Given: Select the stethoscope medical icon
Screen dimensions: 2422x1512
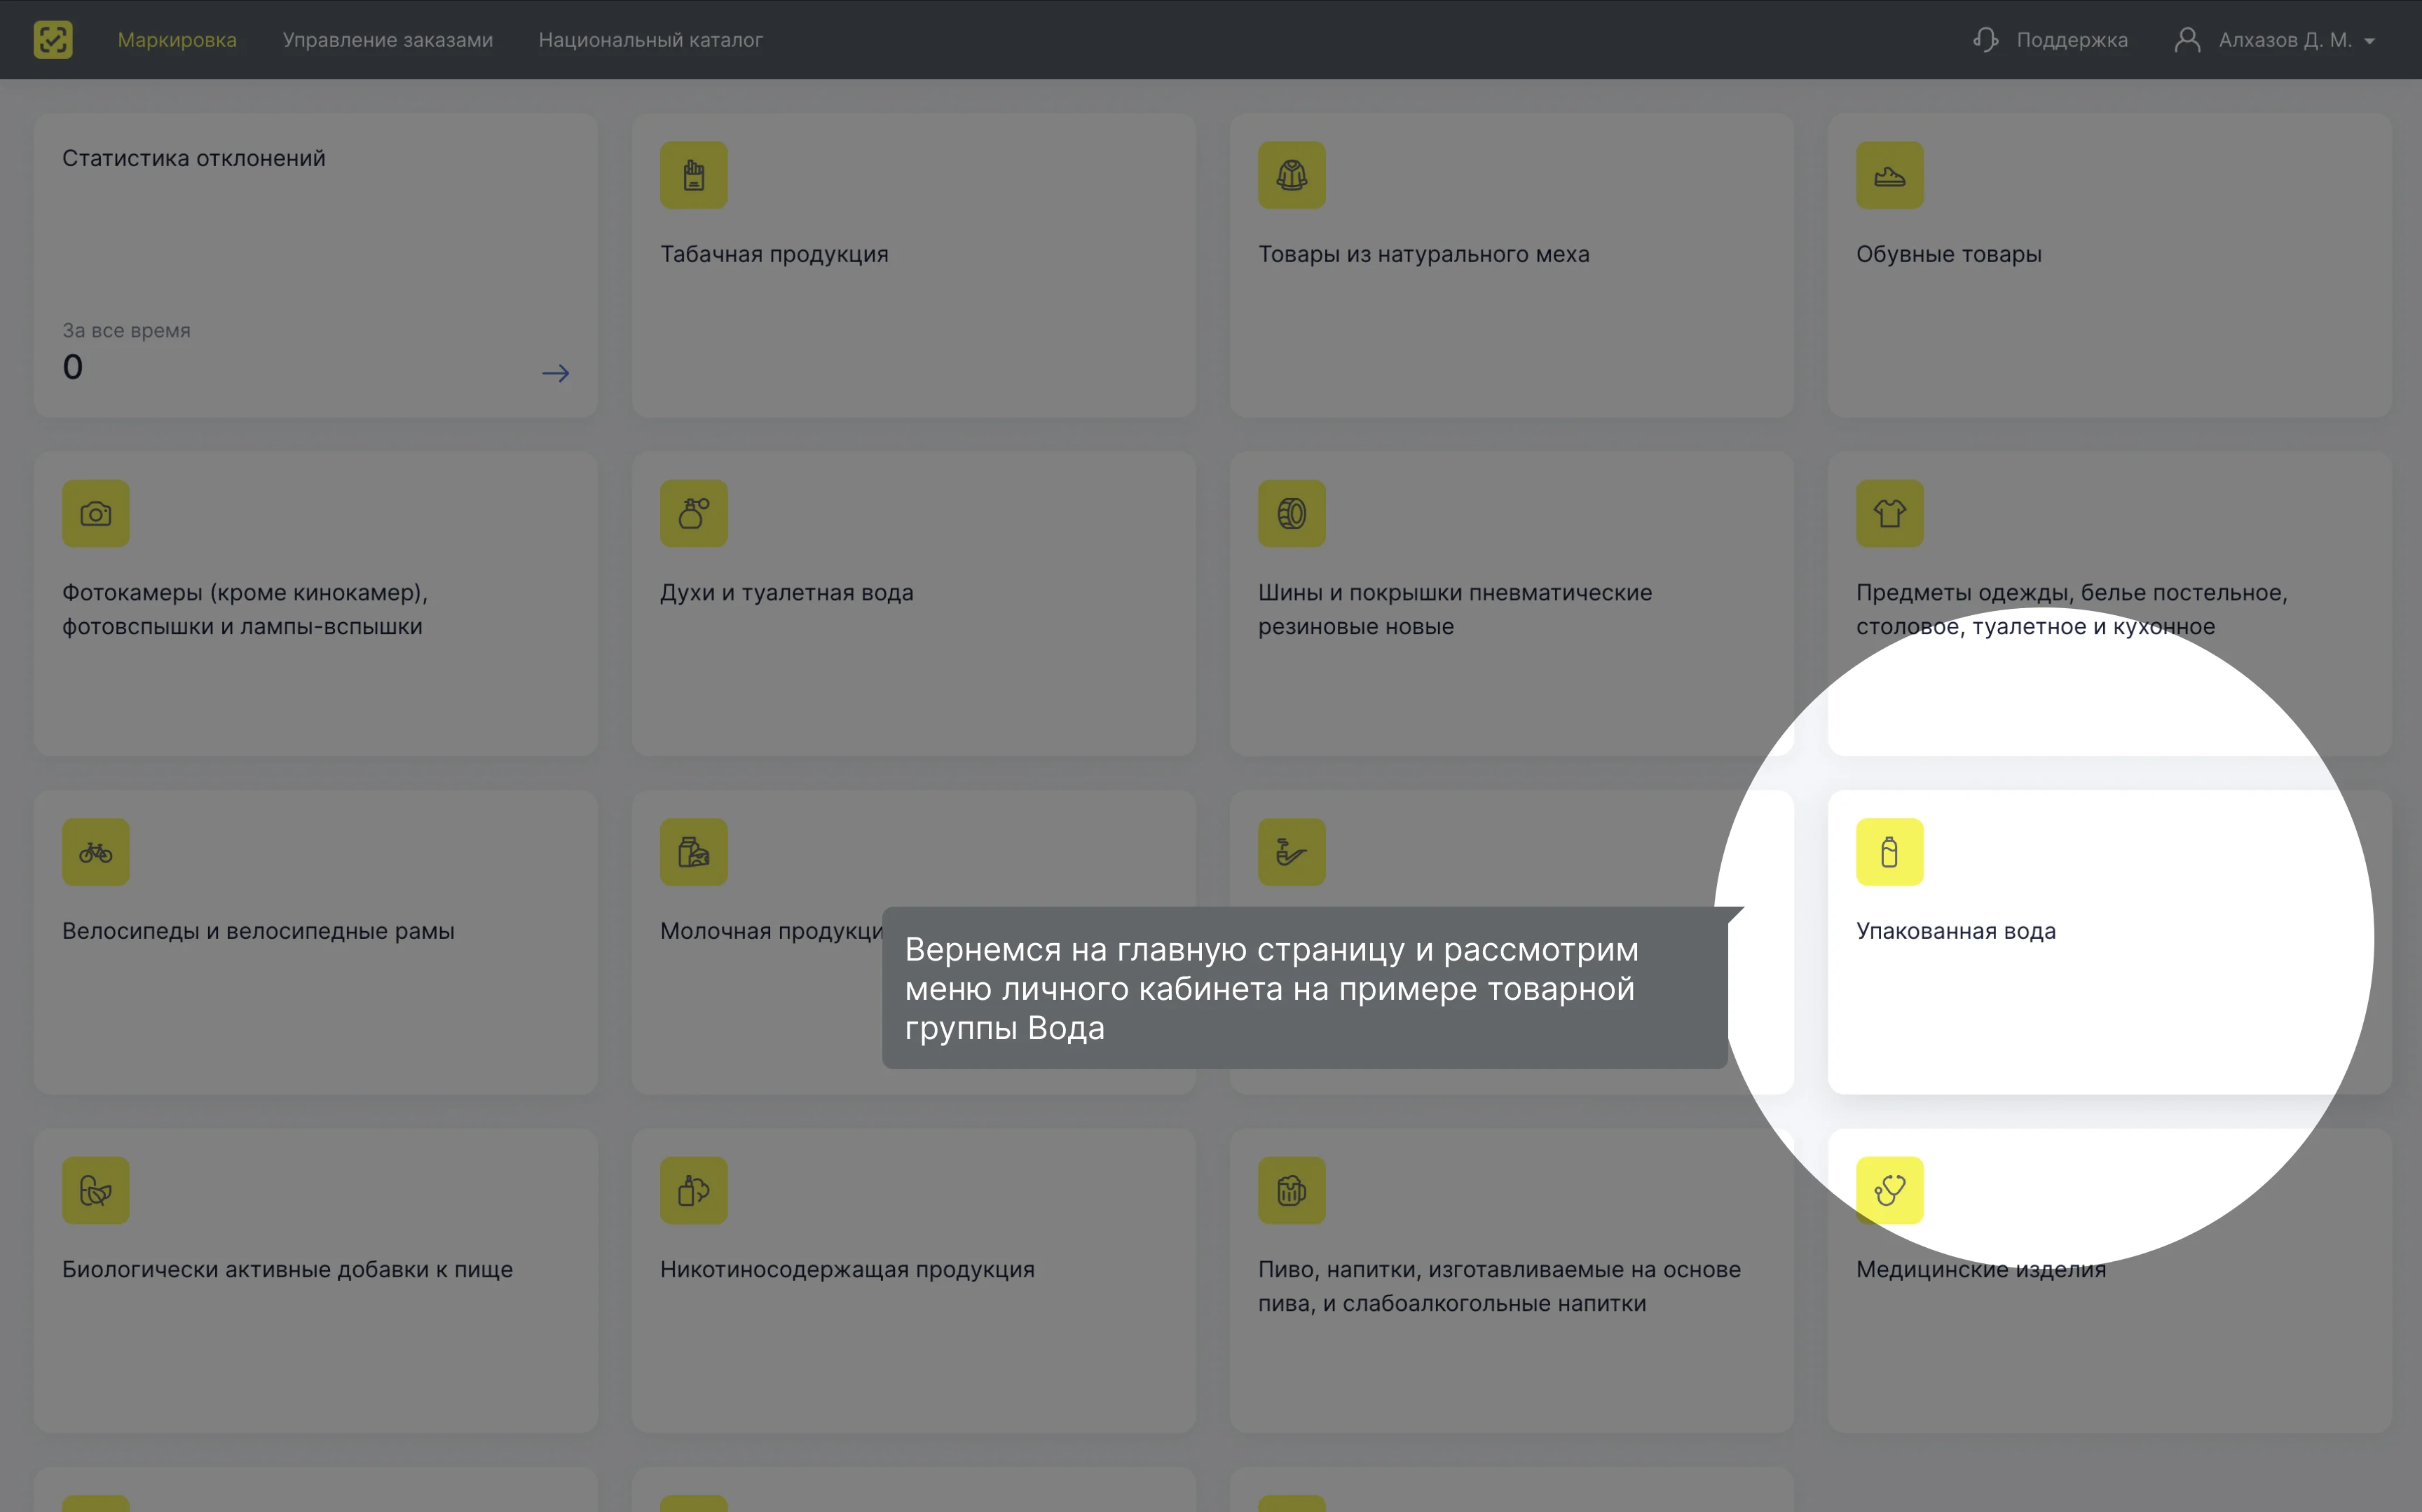Looking at the screenshot, I should tap(1890, 1190).
